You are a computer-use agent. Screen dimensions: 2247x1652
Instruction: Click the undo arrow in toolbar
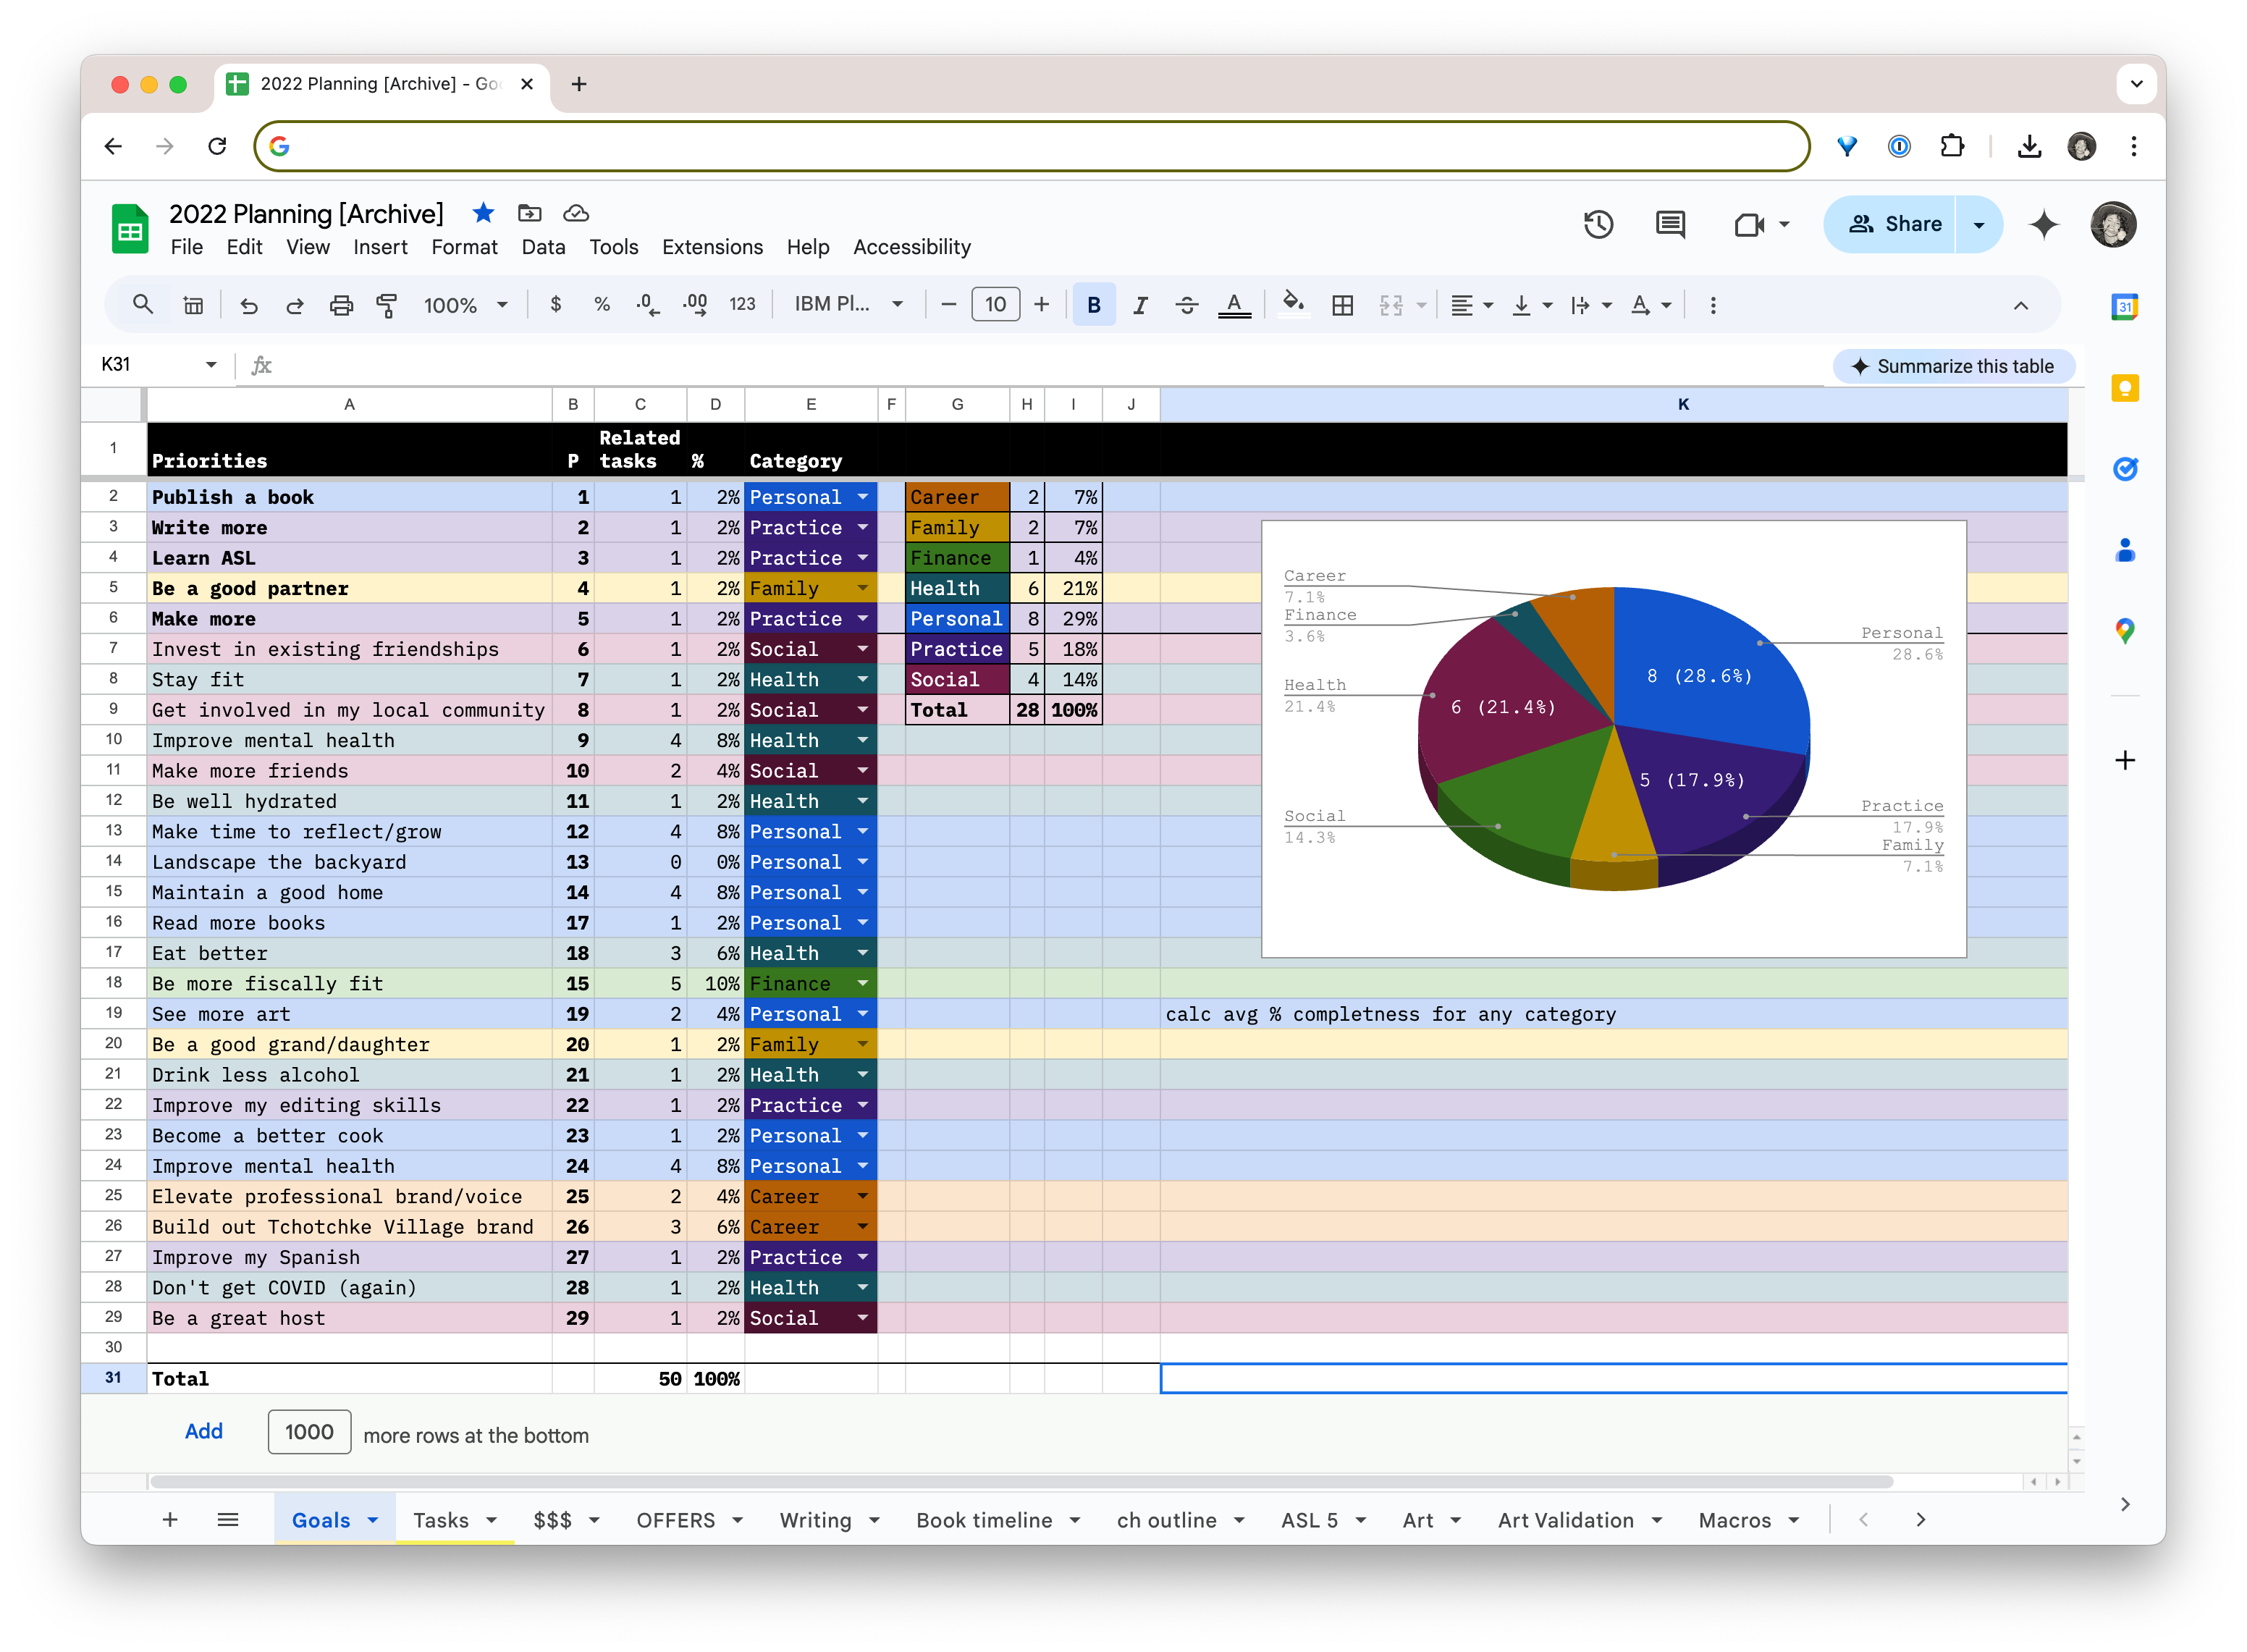(248, 305)
